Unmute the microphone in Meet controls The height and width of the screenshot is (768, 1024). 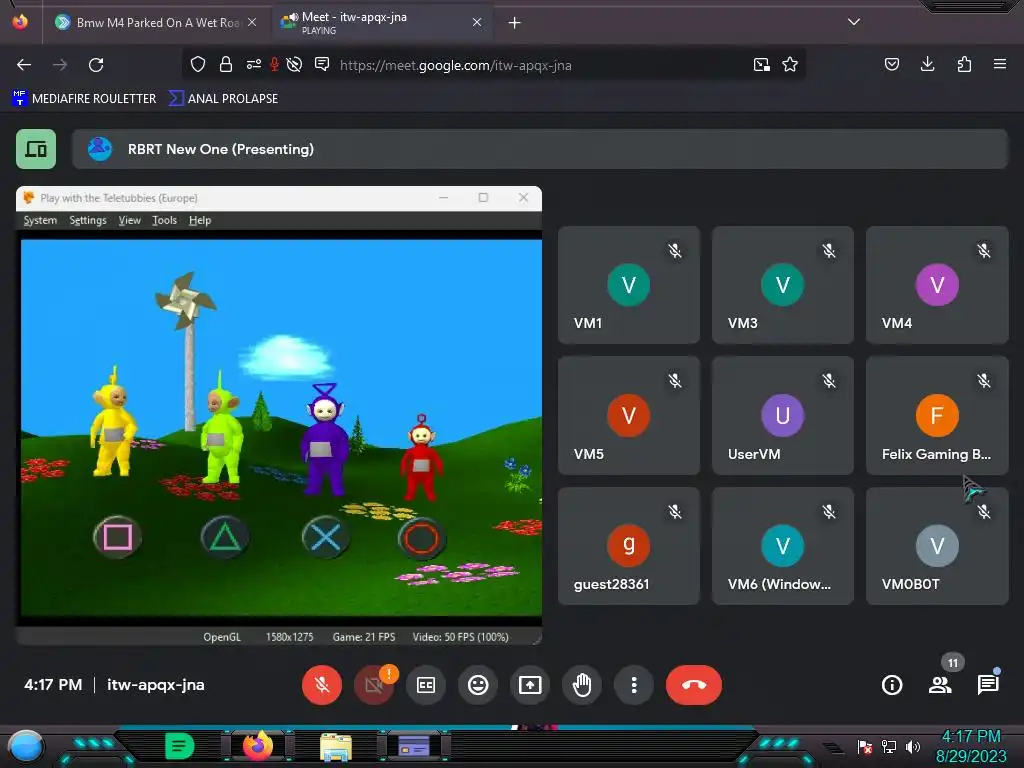pyautogui.click(x=321, y=685)
